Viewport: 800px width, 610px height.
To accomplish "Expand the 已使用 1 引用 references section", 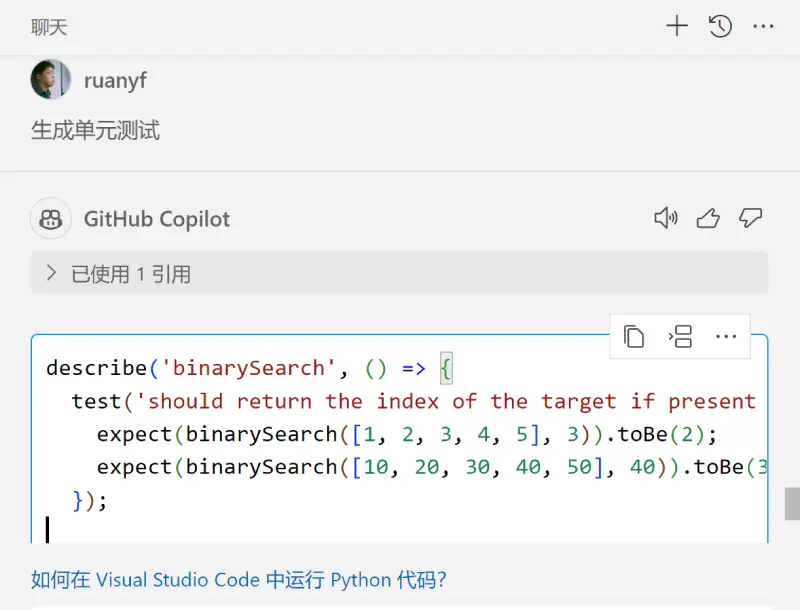I will pos(399,273).
